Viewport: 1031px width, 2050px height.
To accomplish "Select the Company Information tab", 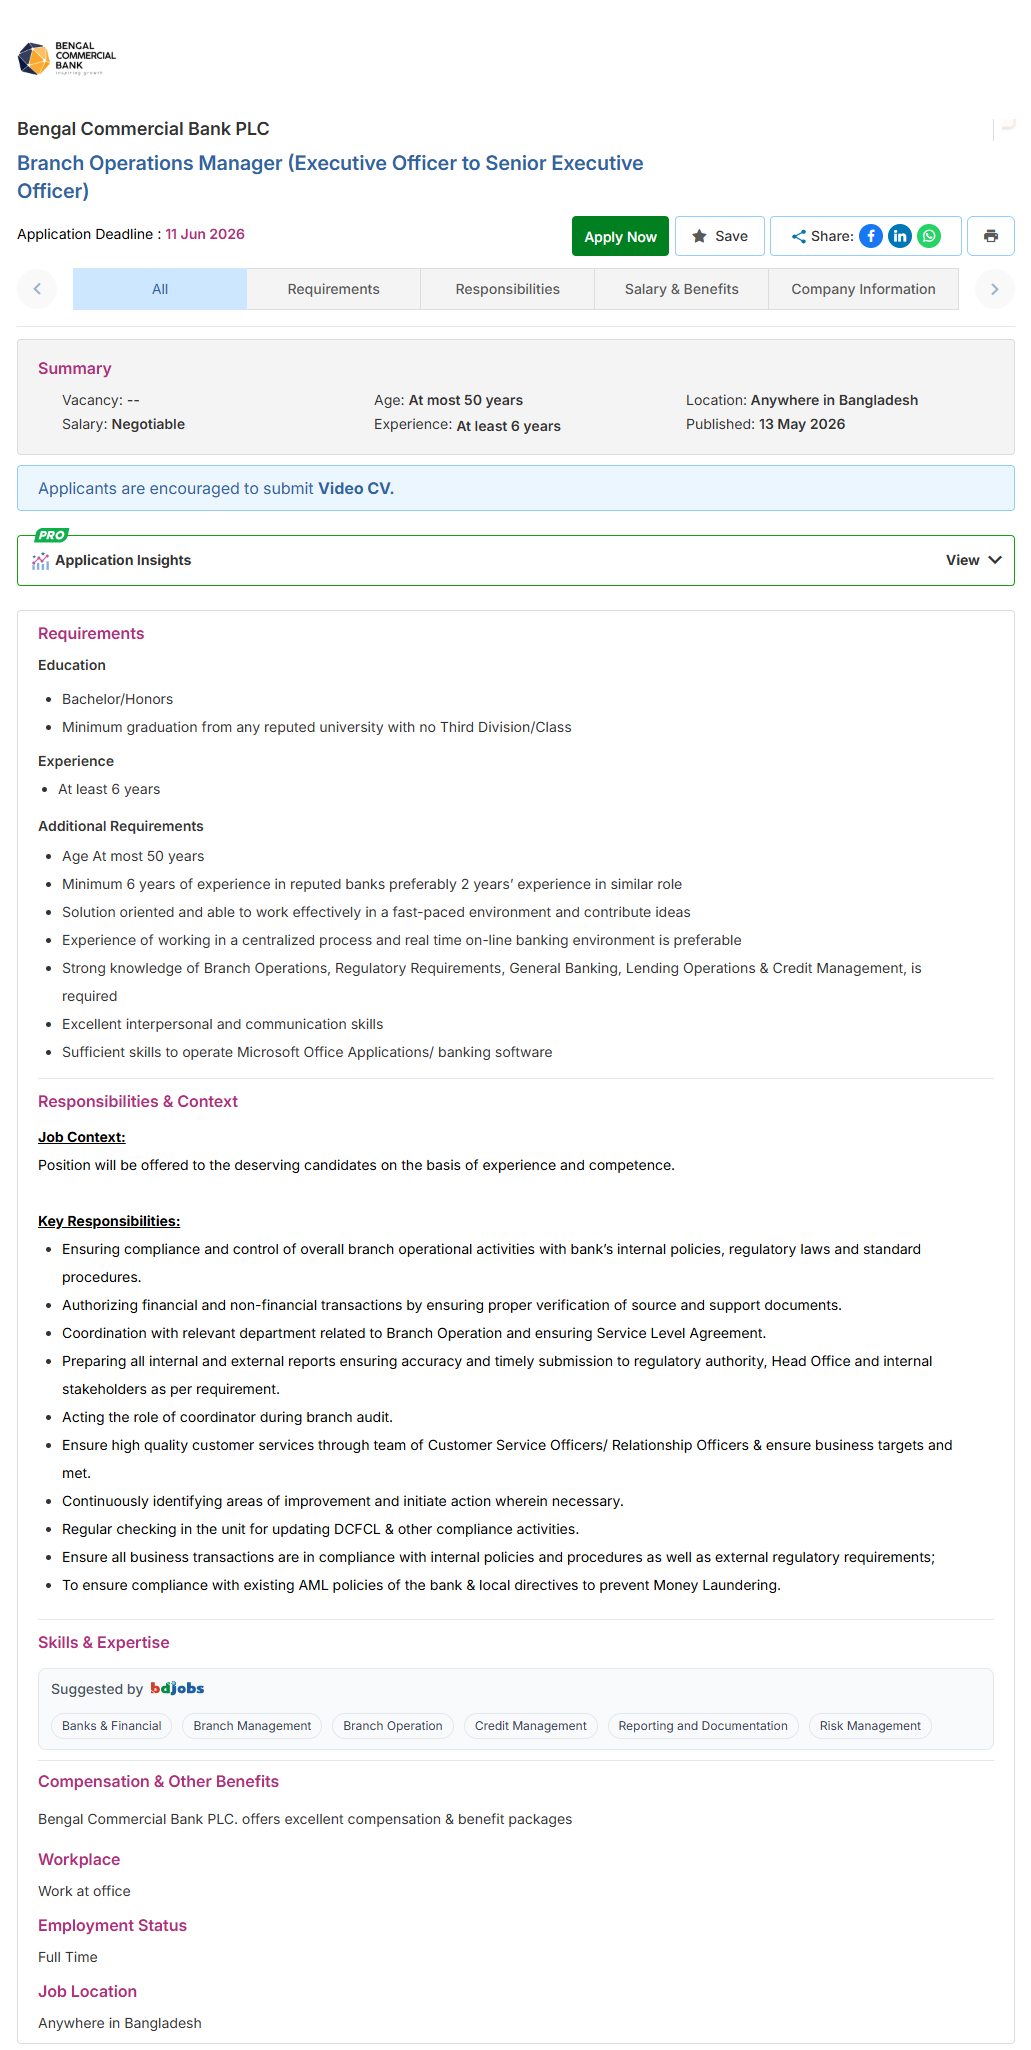I will [x=864, y=289].
